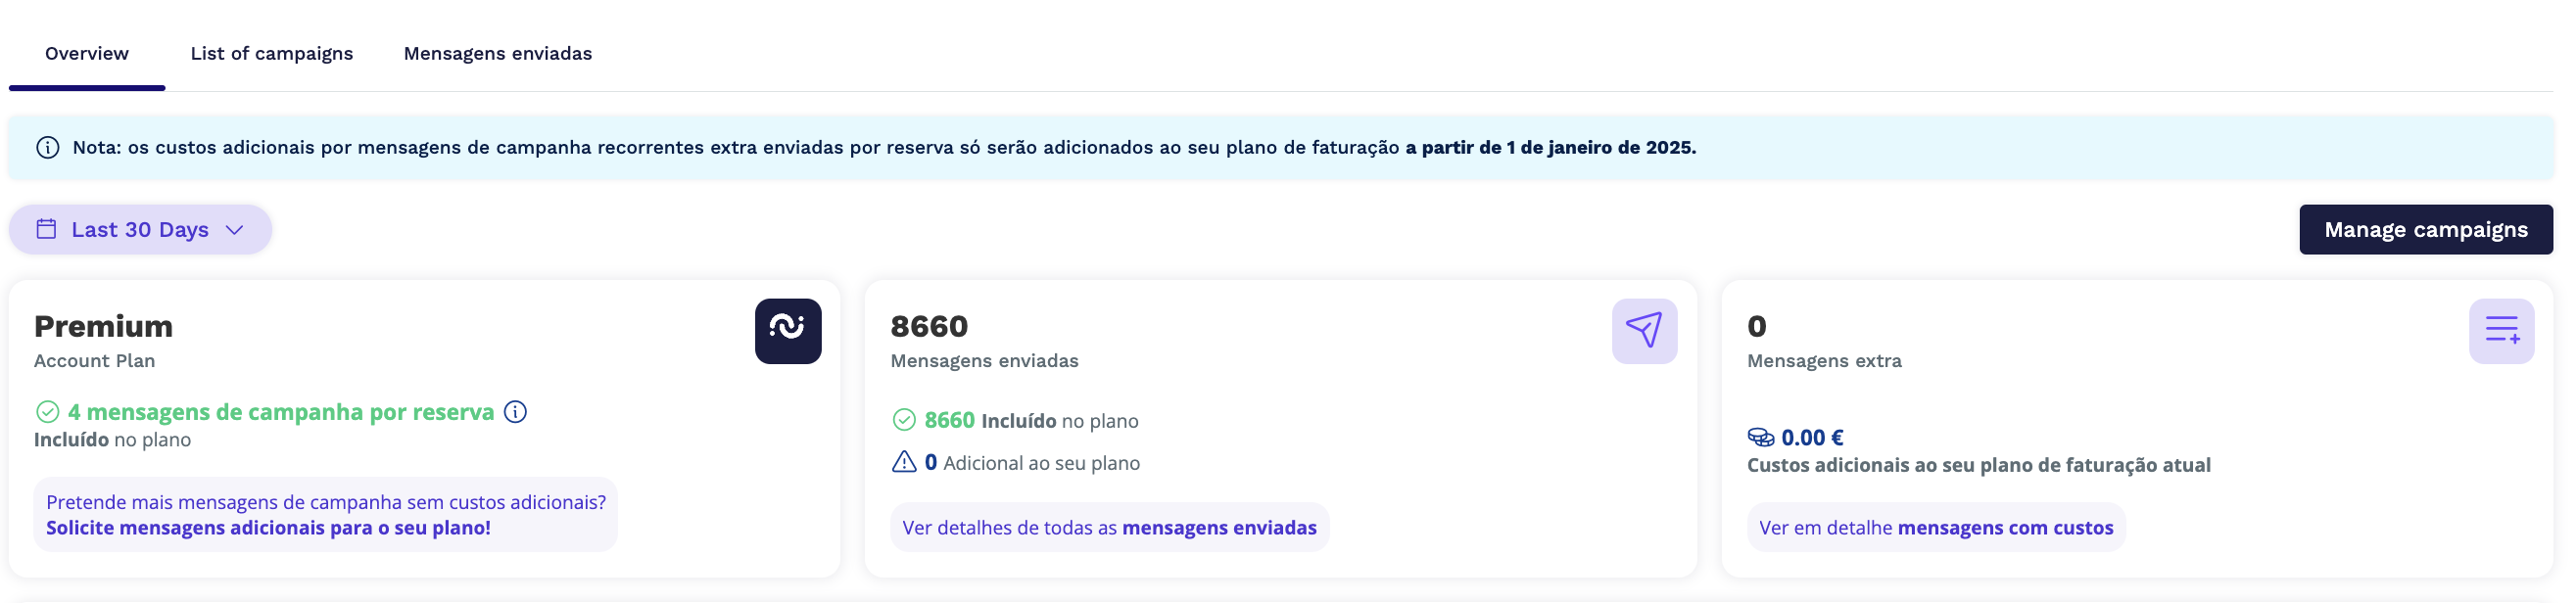Click the extra messages list-plus icon
This screenshot has width=2576, height=603.
(x=2501, y=331)
